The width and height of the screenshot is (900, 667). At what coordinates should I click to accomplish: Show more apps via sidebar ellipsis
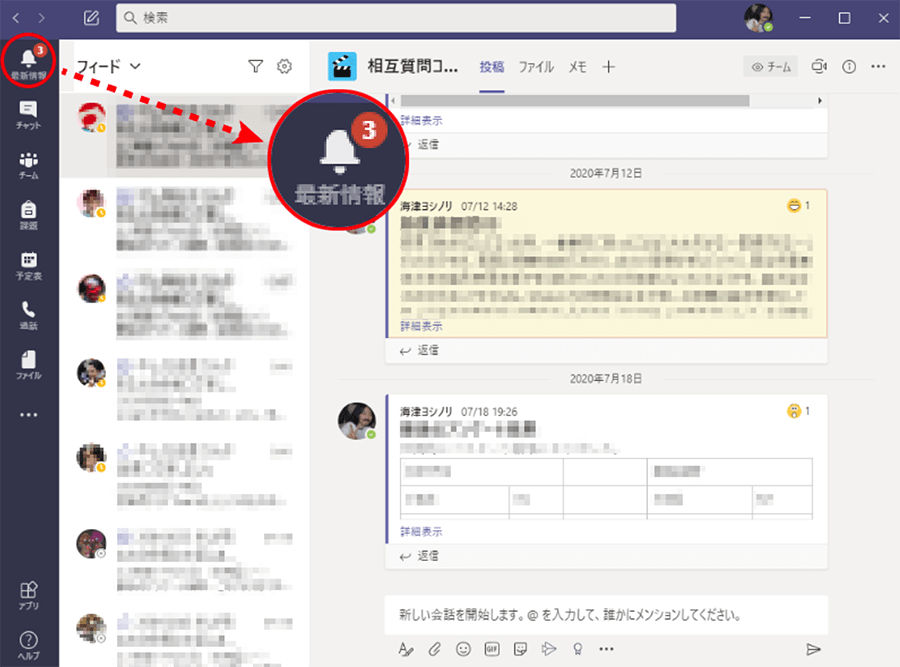pyautogui.click(x=28, y=414)
